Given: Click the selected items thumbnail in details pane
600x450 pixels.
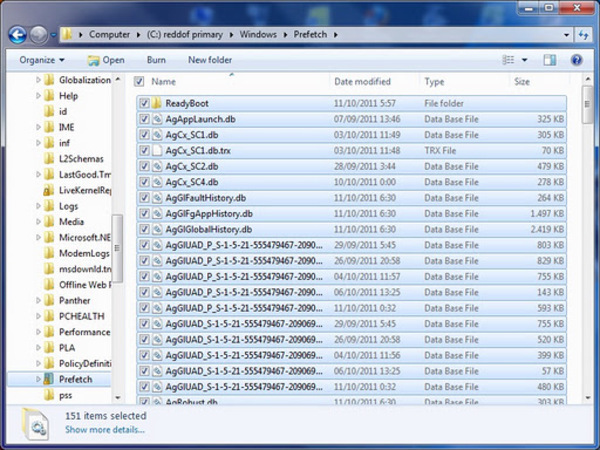Looking at the screenshot, I should (x=35, y=424).
